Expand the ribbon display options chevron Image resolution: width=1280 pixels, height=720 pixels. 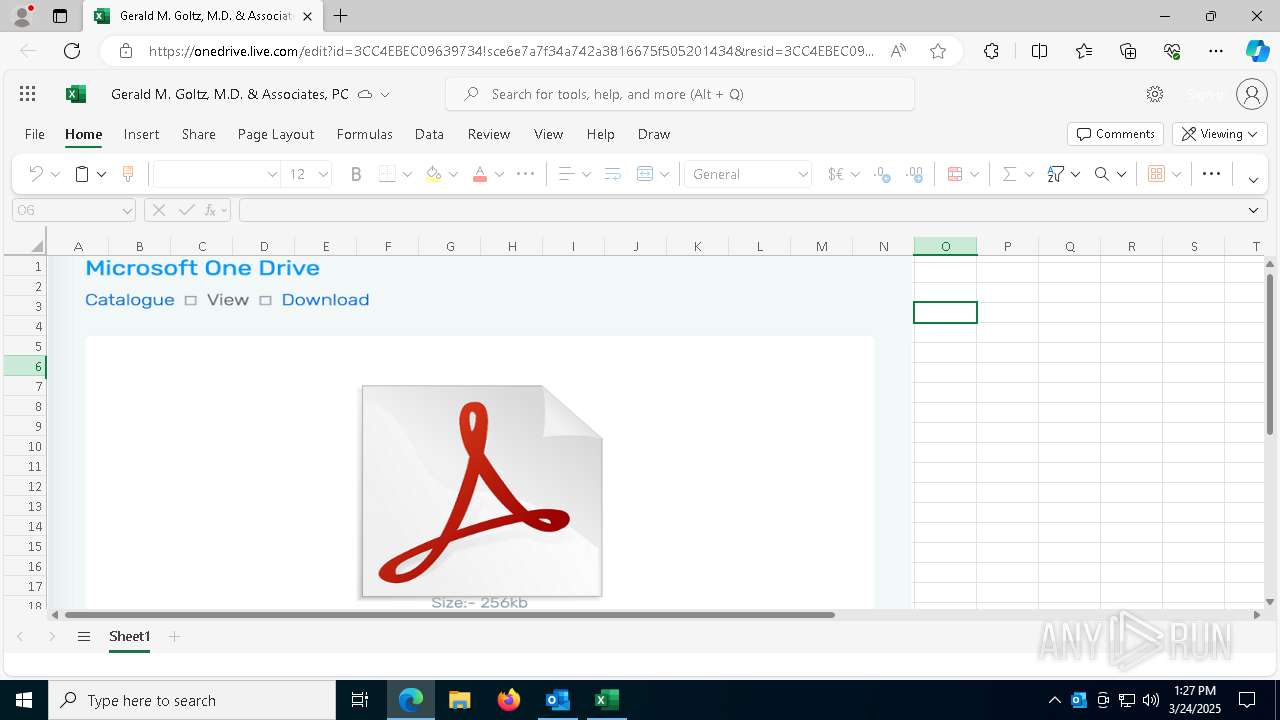click(x=1253, y=180)
